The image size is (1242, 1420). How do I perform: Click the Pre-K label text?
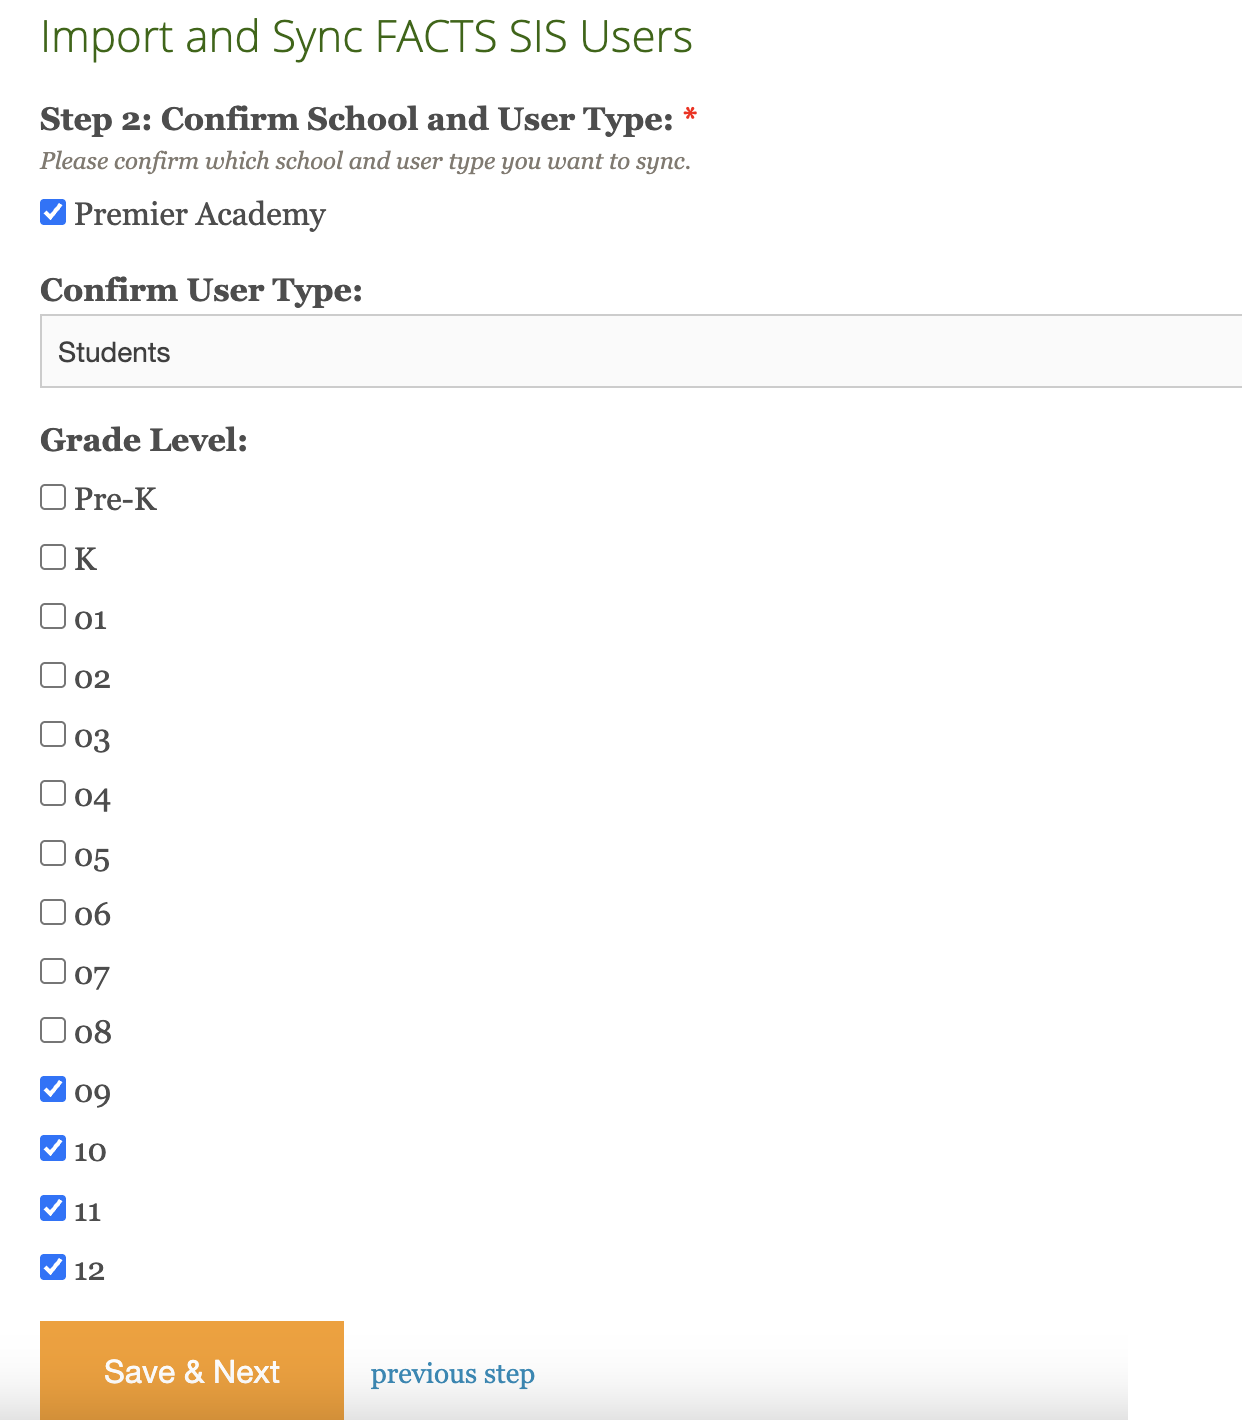coord(116,499)
